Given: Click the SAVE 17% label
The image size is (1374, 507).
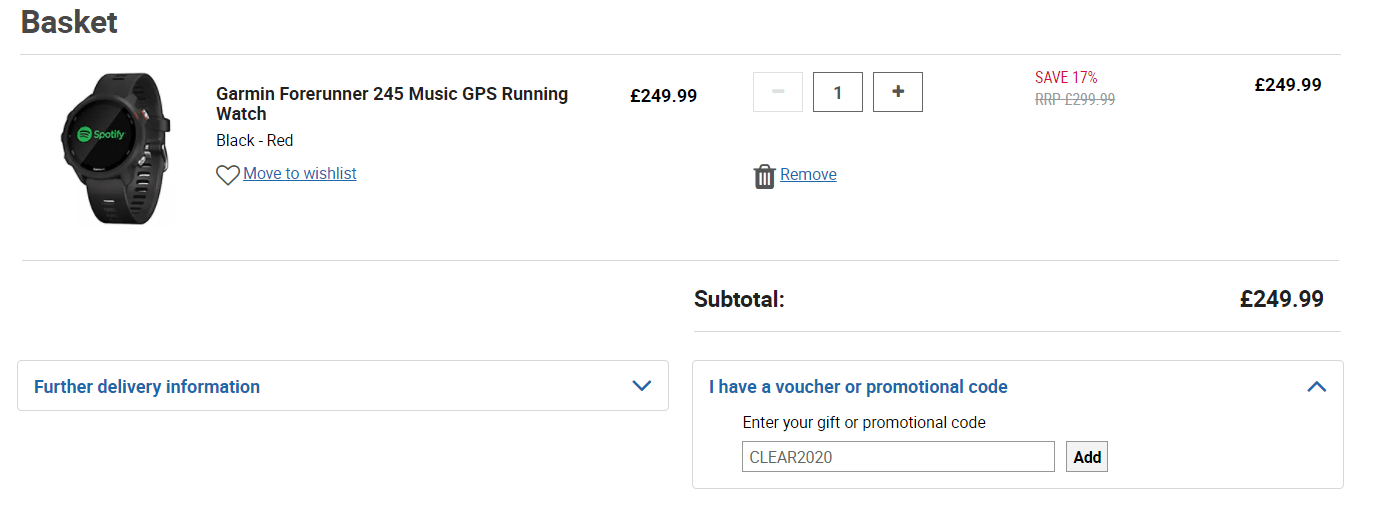Looking at the screenshot, I should point(1066,78).
